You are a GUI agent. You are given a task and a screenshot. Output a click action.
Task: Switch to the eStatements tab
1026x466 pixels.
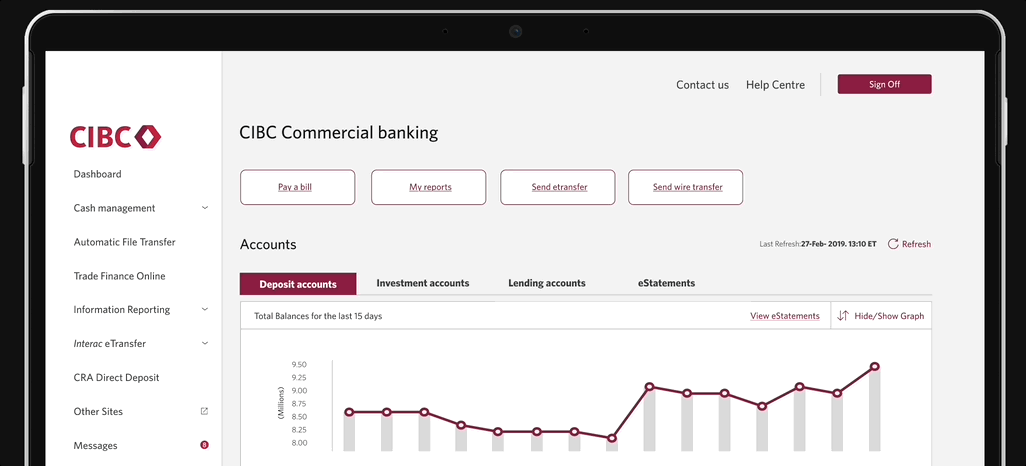coord(666,283)
